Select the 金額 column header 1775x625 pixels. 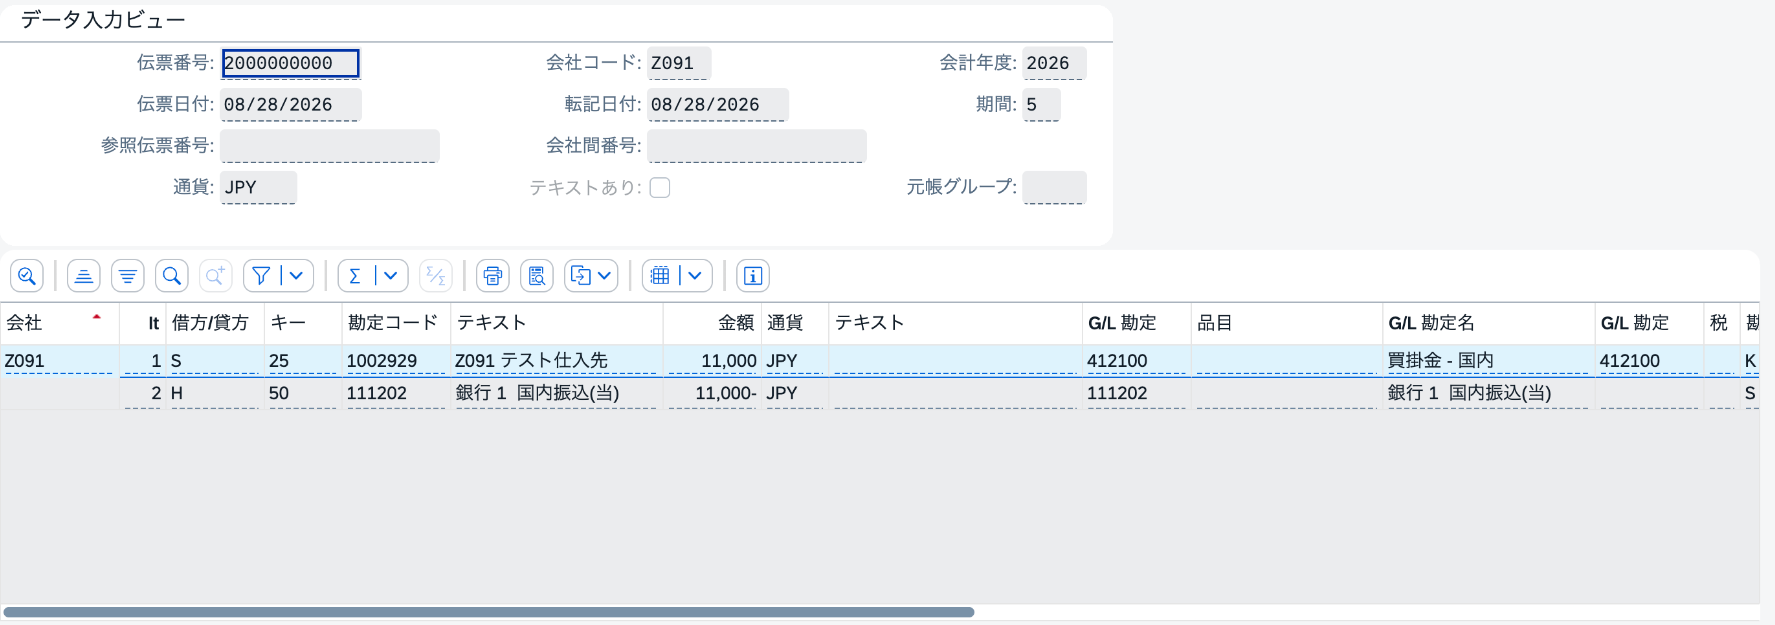coord(712,323)
